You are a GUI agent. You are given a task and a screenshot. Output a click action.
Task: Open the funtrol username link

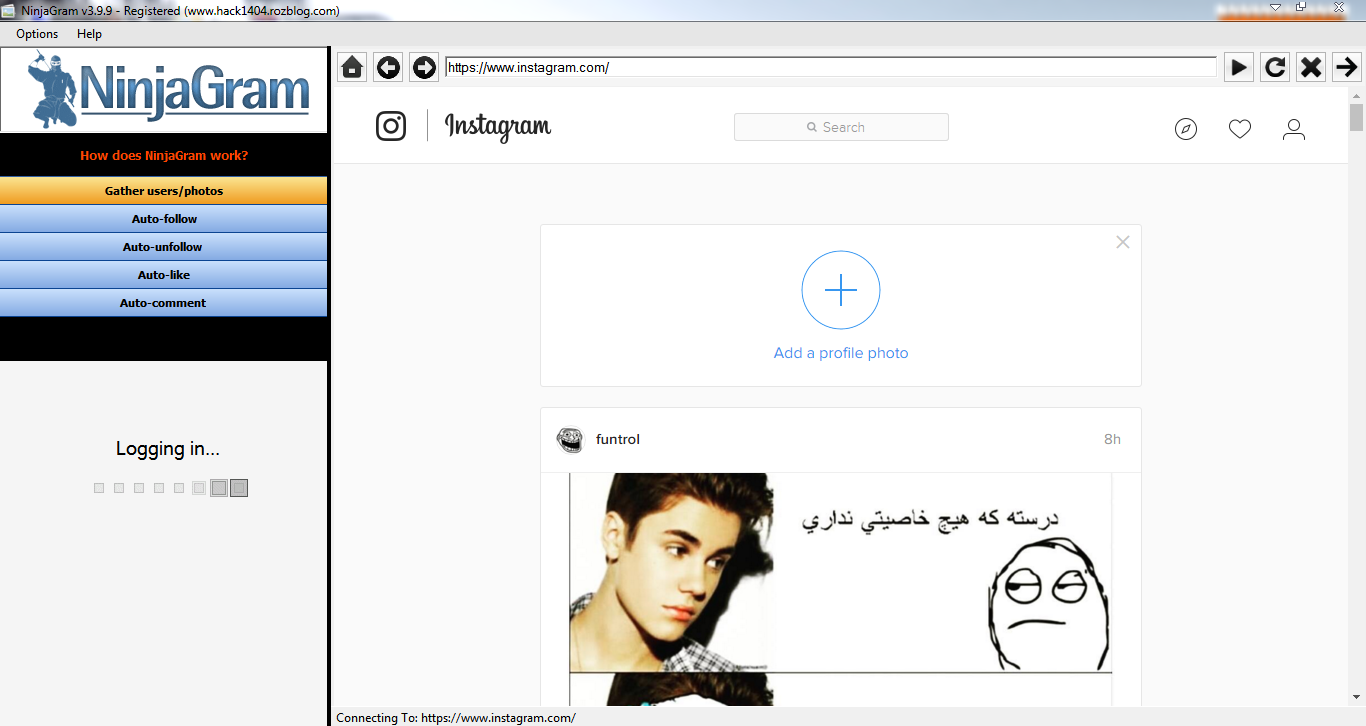point(618,439)
